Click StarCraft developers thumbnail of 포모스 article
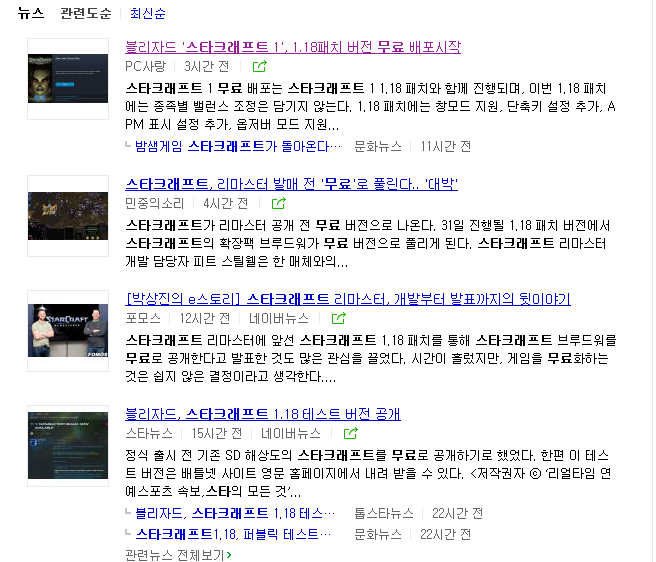656x562 pixels. [x=68, y=331]
